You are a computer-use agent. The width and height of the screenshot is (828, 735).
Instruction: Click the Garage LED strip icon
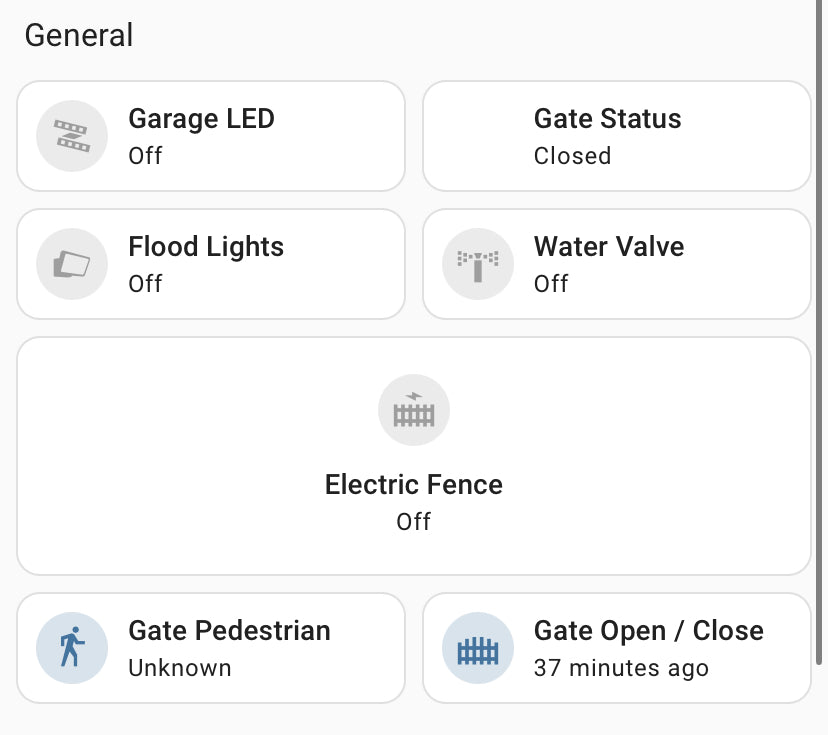click(72, 136)
